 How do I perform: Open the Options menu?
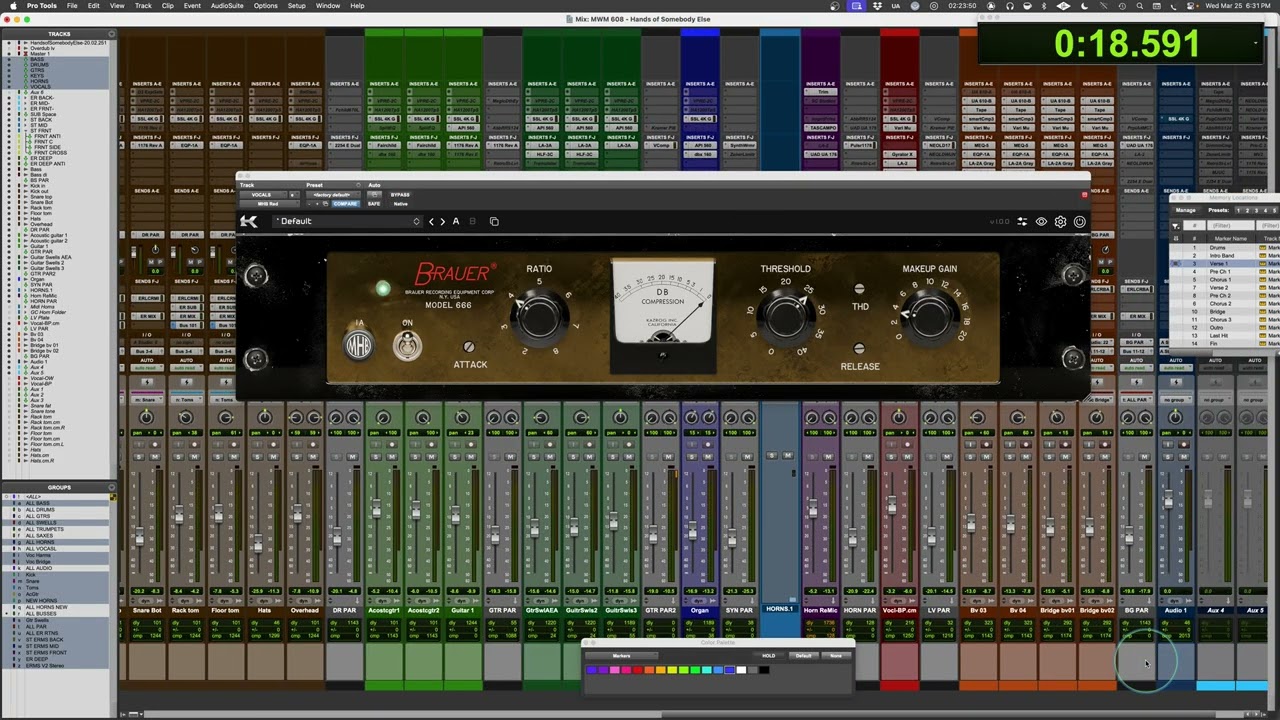[265, 6]
